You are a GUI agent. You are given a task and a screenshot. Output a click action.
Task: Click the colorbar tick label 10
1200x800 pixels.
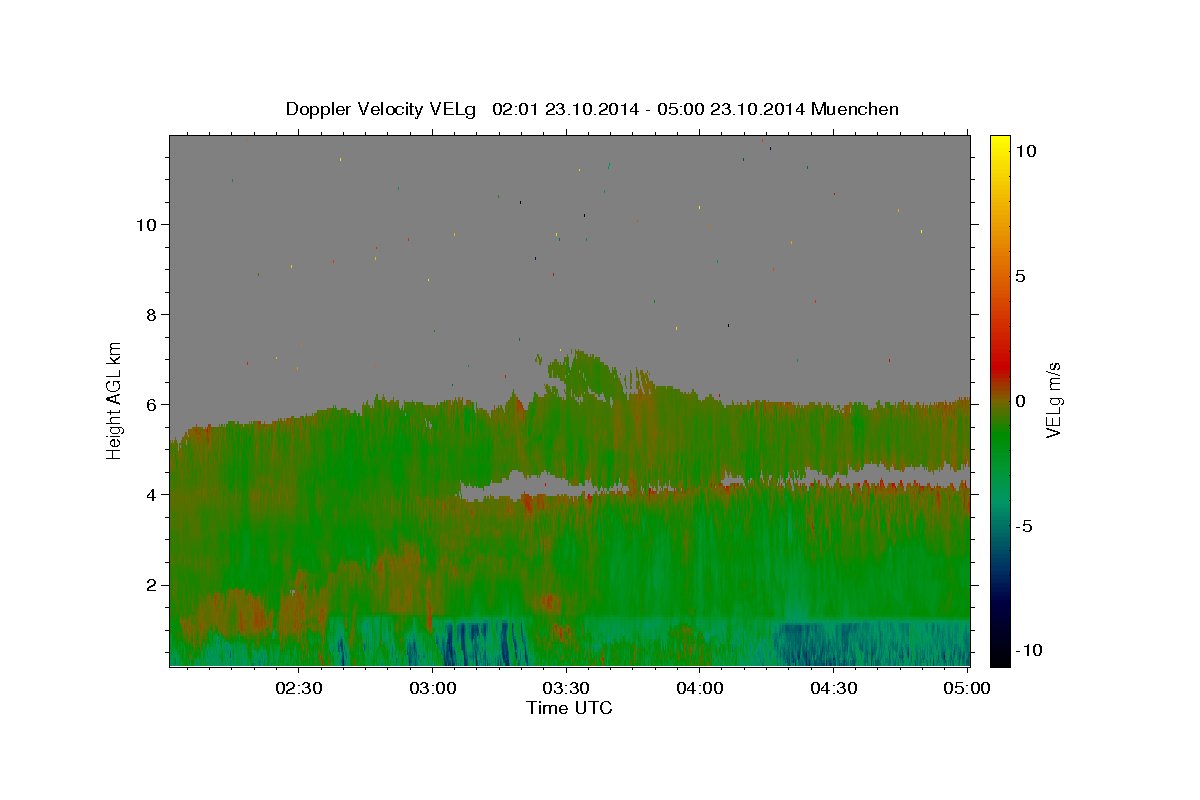tap(1025, 151)
